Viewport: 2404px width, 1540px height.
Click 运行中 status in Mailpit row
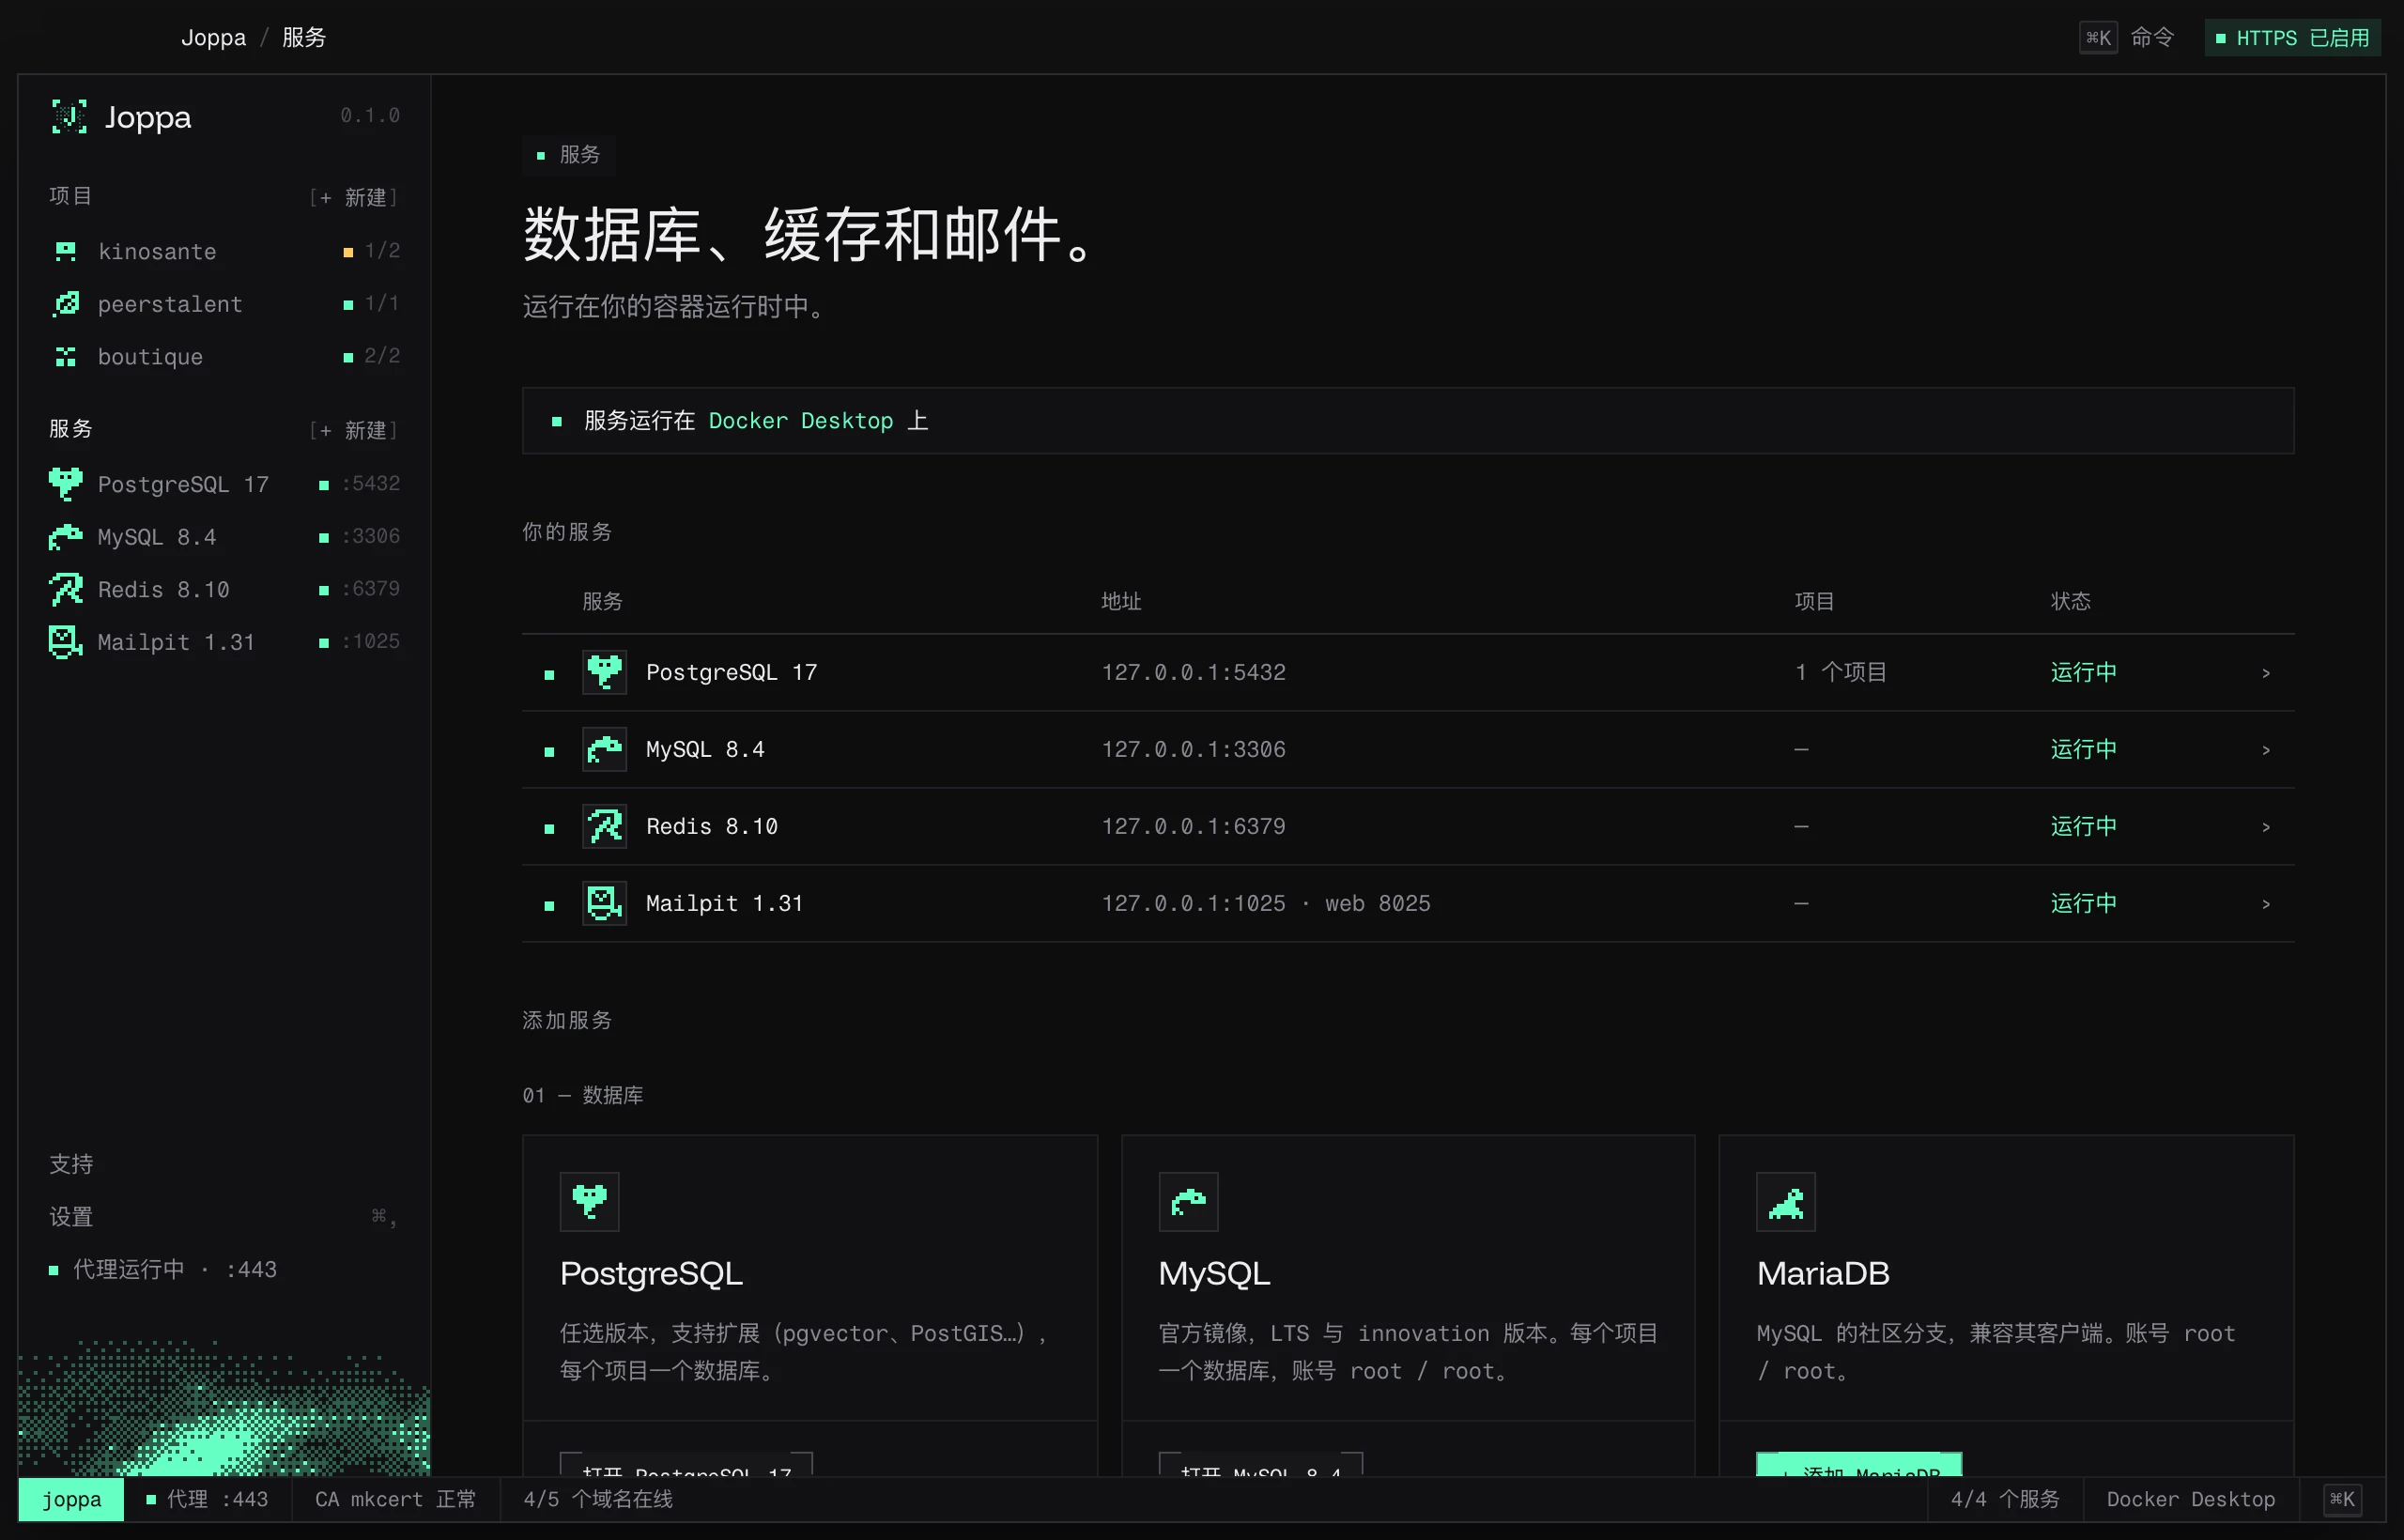2084,903
